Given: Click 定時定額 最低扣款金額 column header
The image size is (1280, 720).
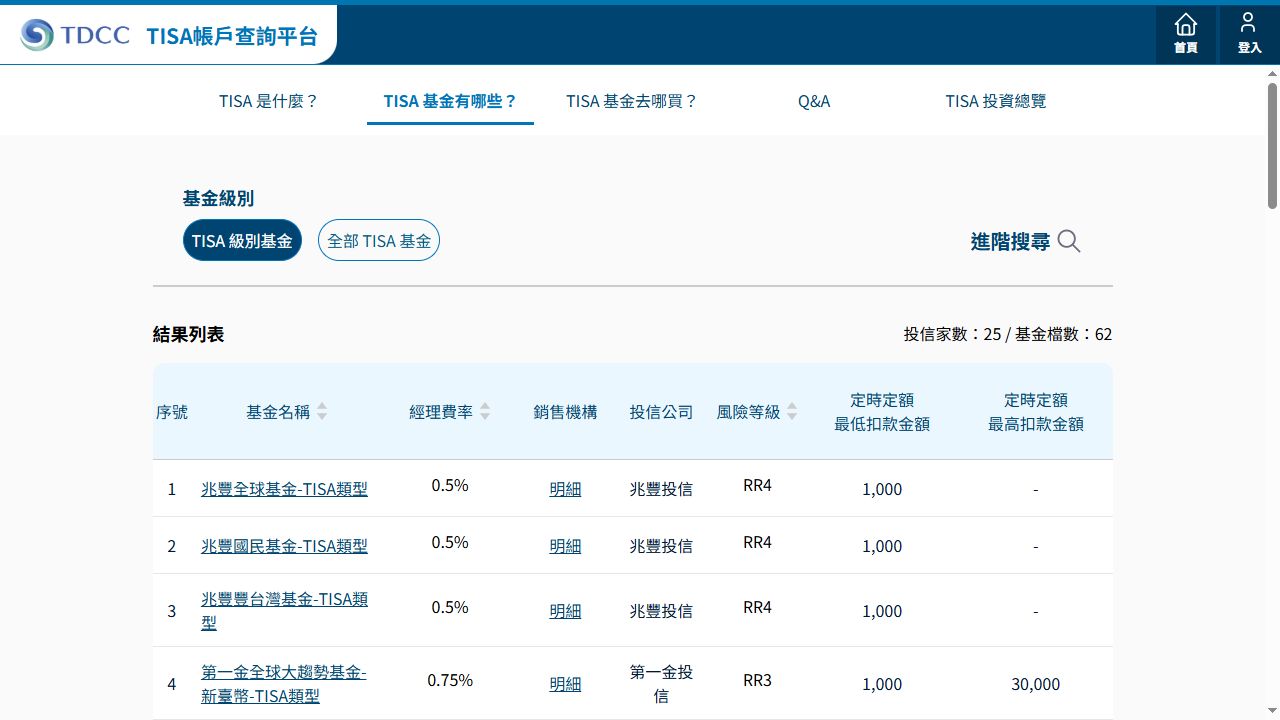Looking at the screenshot, I should [882, 412].
